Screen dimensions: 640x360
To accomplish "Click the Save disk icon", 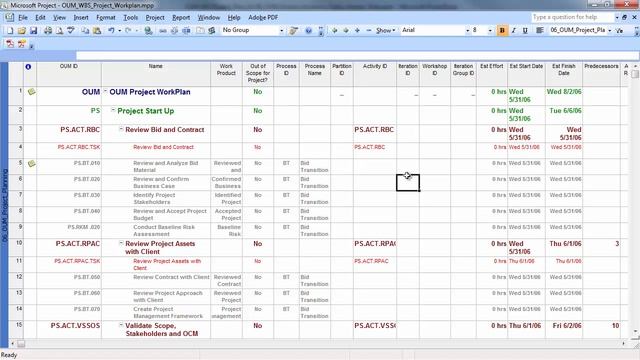I will coord(33,31).
